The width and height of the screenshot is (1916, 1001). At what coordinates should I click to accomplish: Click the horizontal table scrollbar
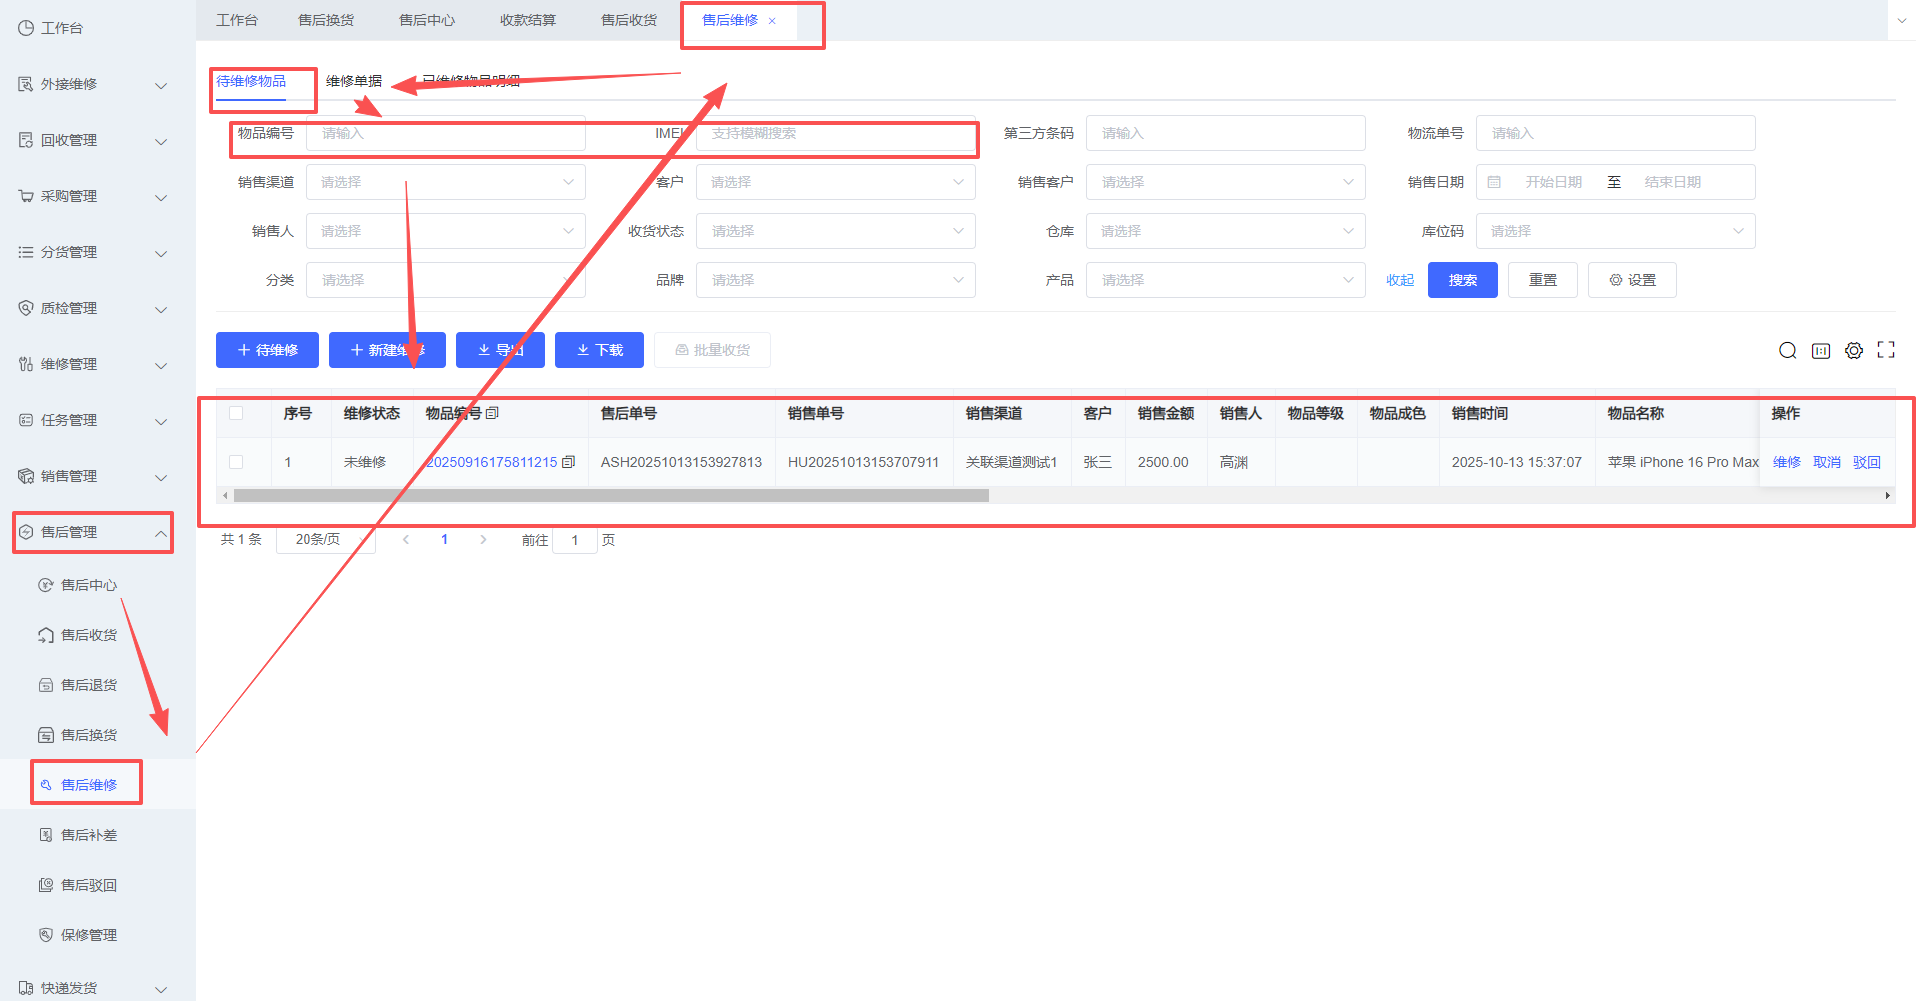point(610,496)
